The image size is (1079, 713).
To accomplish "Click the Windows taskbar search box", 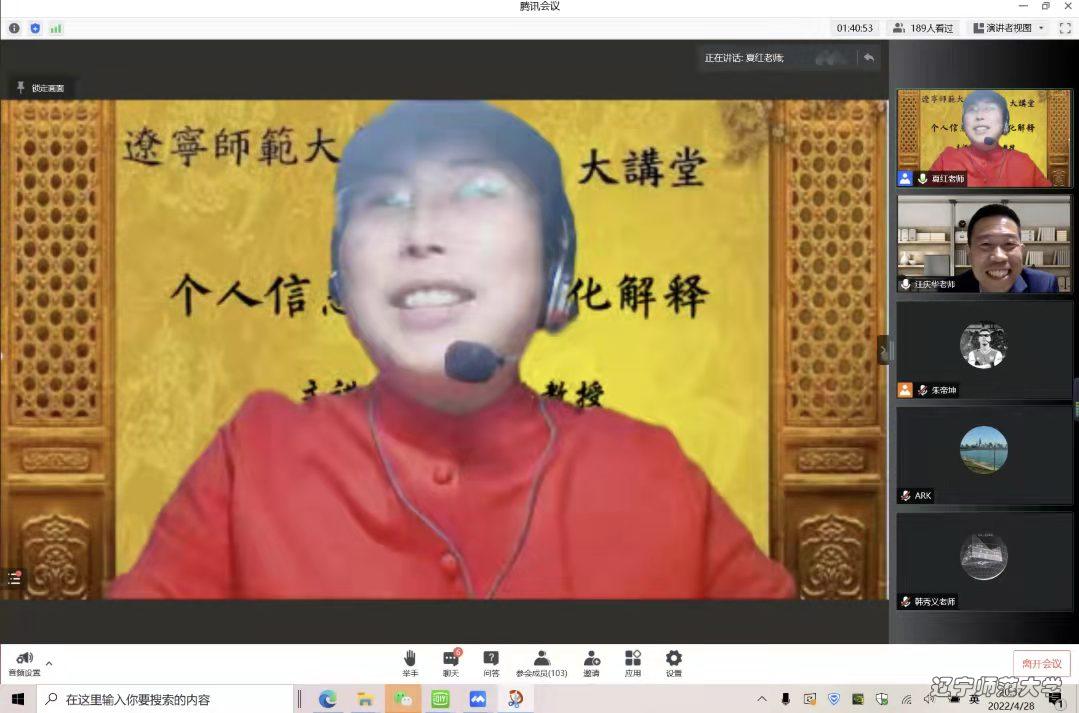I will pyautogui.click(x=170, y=699).
